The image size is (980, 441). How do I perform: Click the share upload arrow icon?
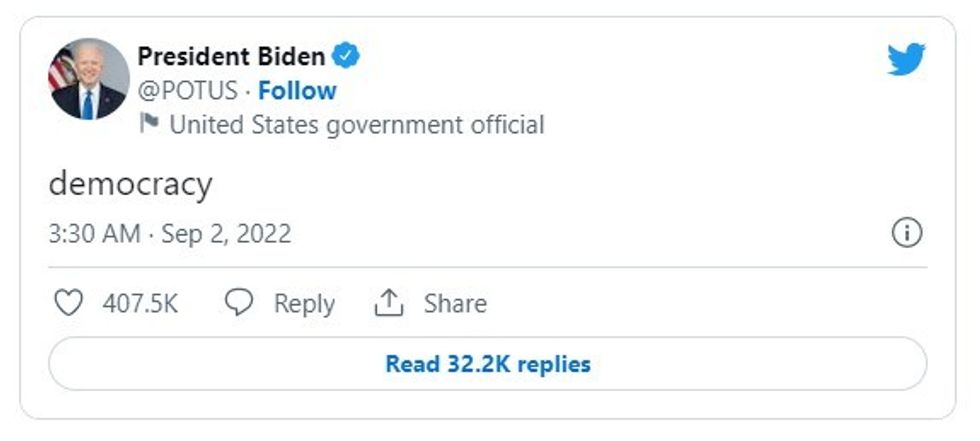pos(388,303)
